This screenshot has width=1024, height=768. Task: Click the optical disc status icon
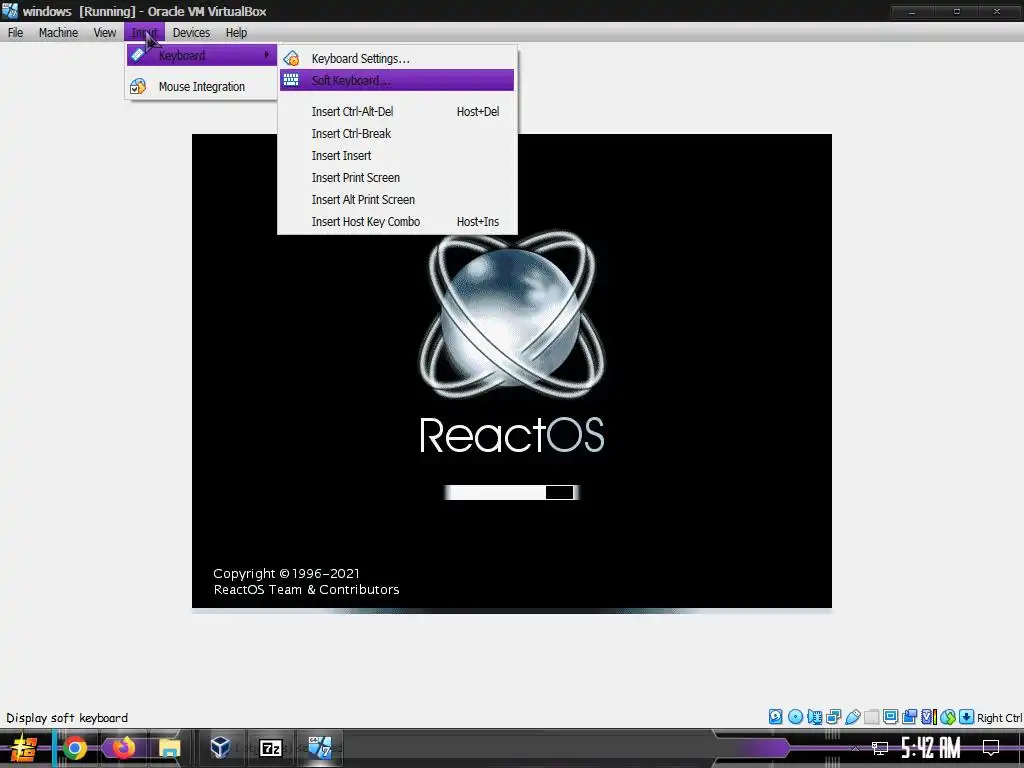pos(795,717)
